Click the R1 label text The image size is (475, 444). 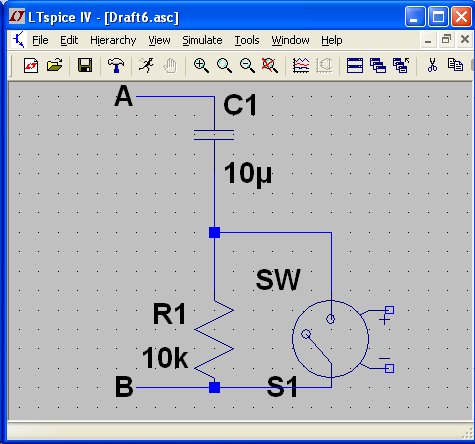tap(169, 314)
